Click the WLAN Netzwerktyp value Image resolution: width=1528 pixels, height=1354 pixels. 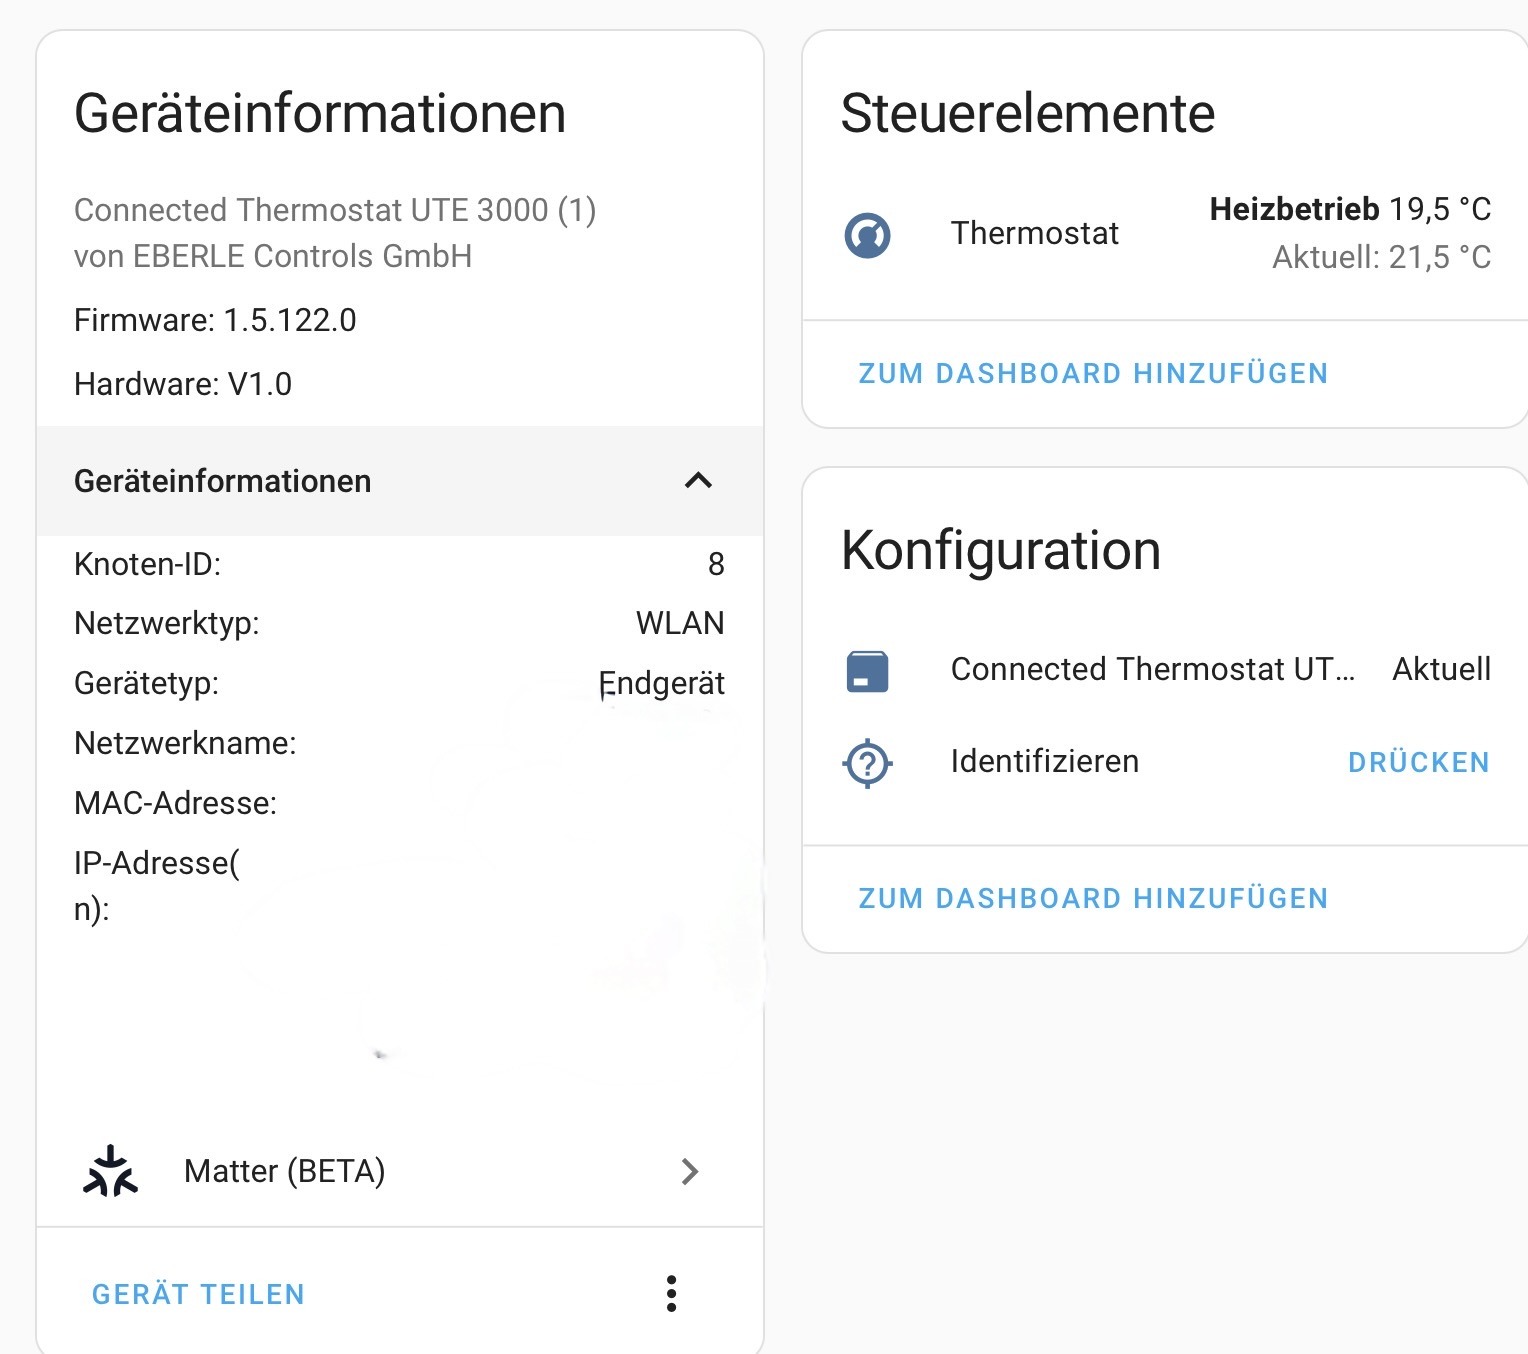point(679,623)
